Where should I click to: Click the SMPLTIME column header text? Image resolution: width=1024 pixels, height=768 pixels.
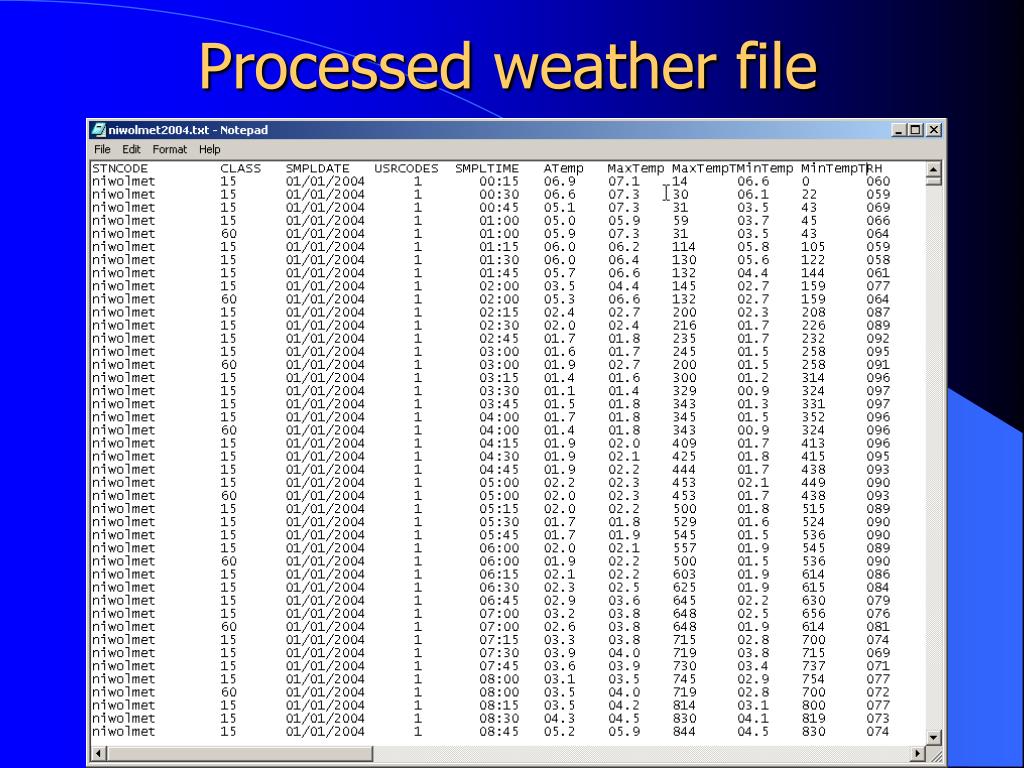click(487, 168)
